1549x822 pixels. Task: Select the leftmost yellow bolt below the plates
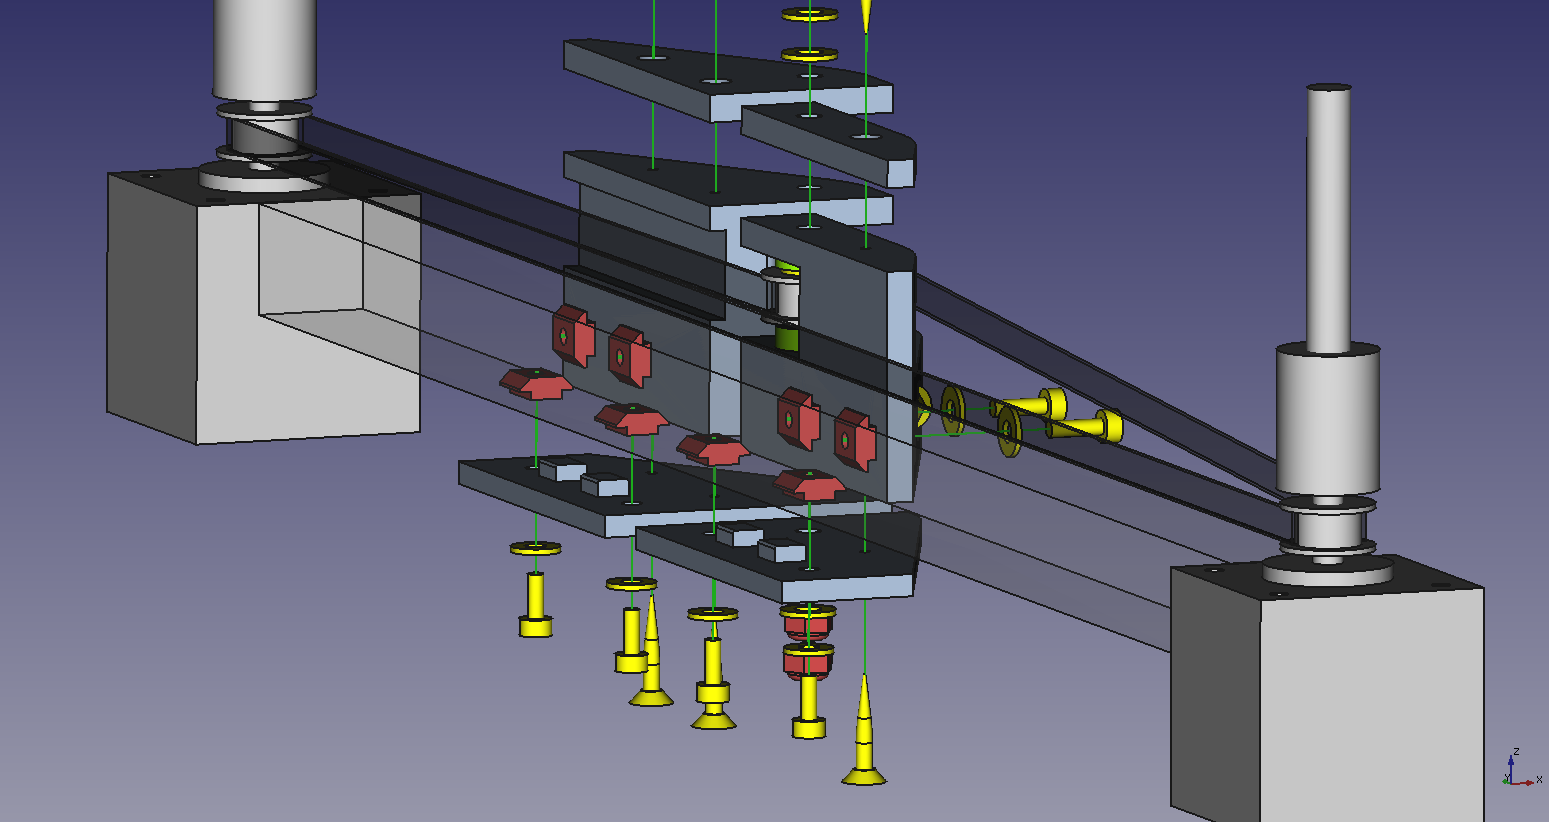[x=536, y=604]
